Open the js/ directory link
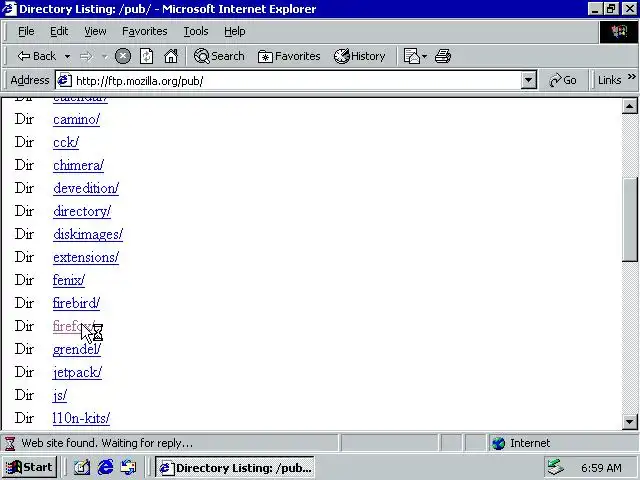This screenshot has width=640, height=480. [60, 395]
